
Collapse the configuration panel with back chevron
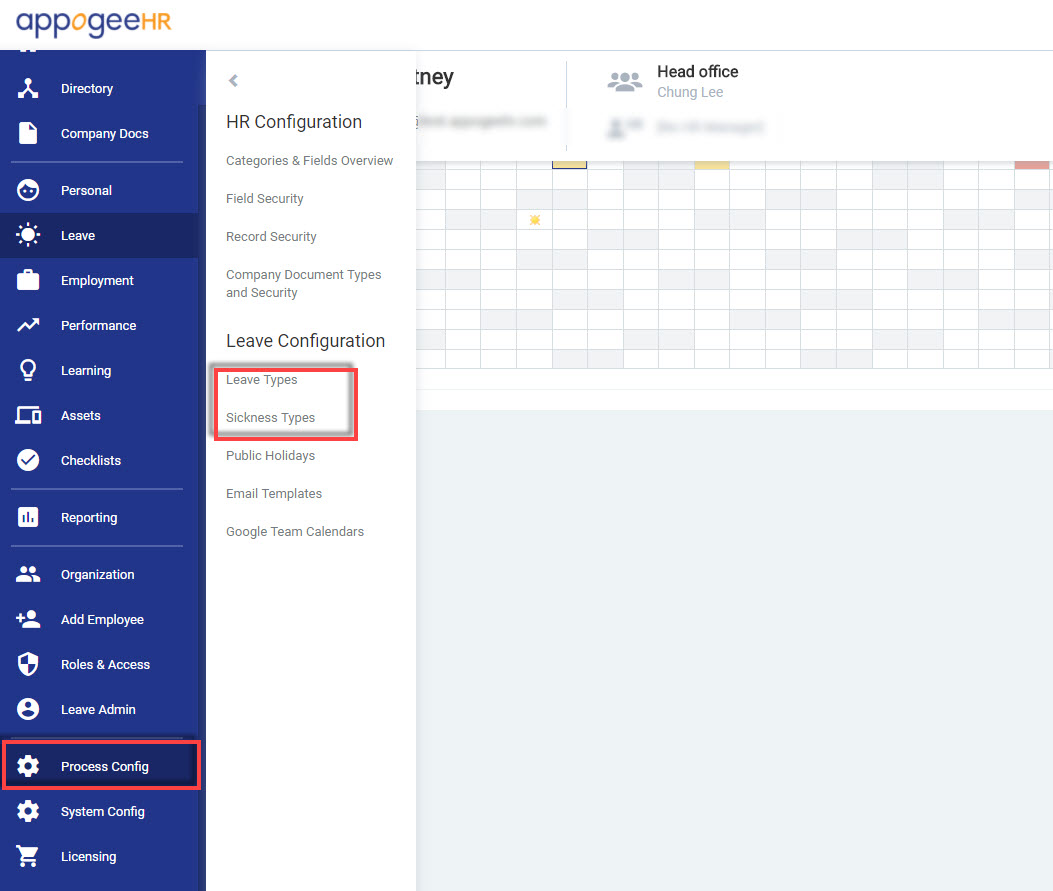[x=233, y=81]
